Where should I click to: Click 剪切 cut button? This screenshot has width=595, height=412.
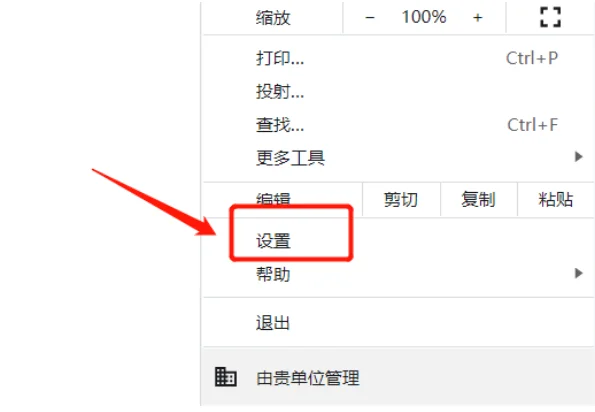[401, 200]
